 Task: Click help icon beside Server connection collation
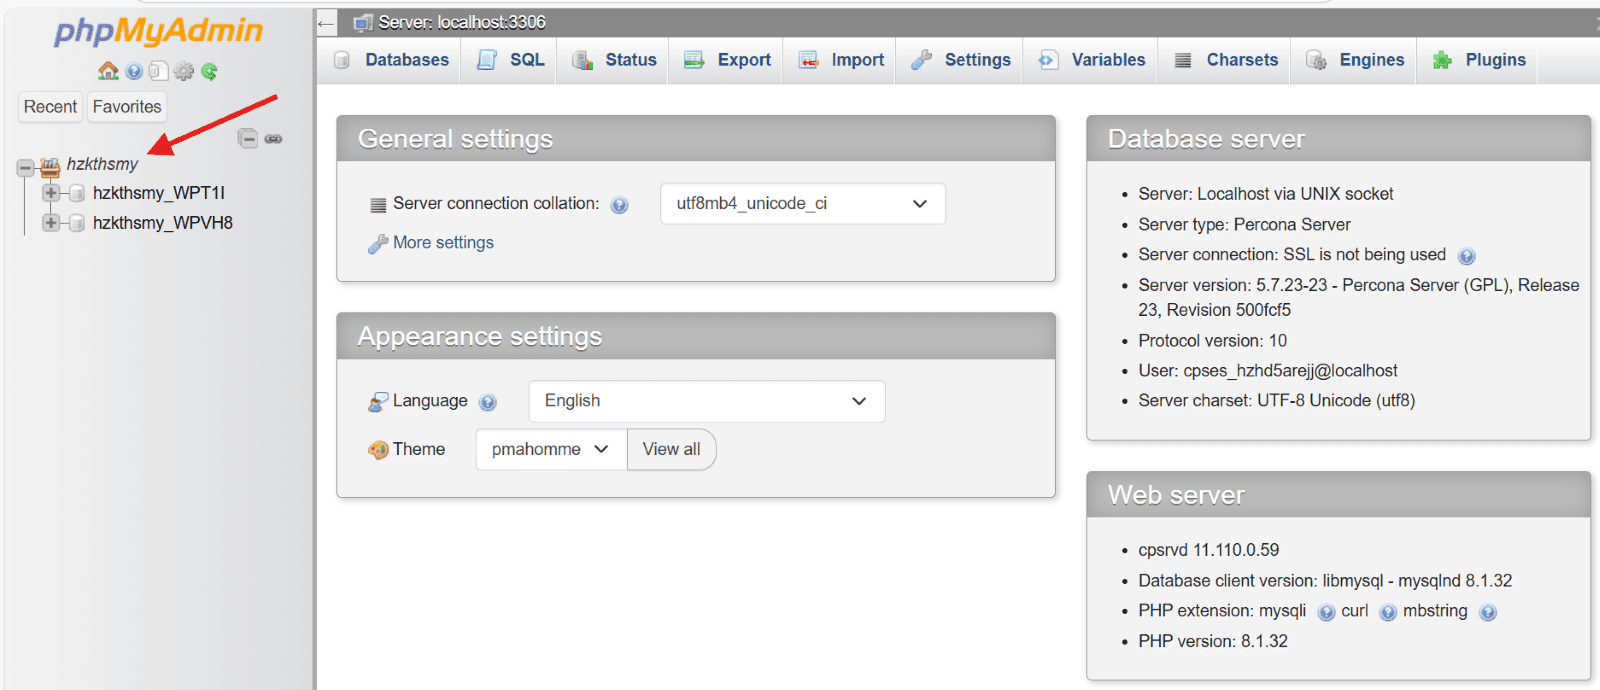619,205
